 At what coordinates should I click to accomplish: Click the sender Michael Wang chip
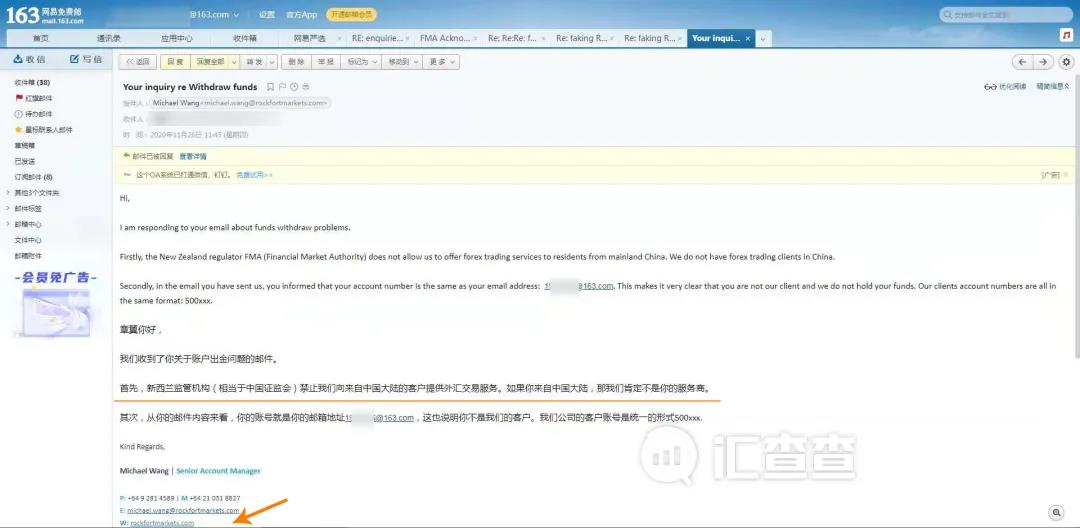(x=240, y=103)
